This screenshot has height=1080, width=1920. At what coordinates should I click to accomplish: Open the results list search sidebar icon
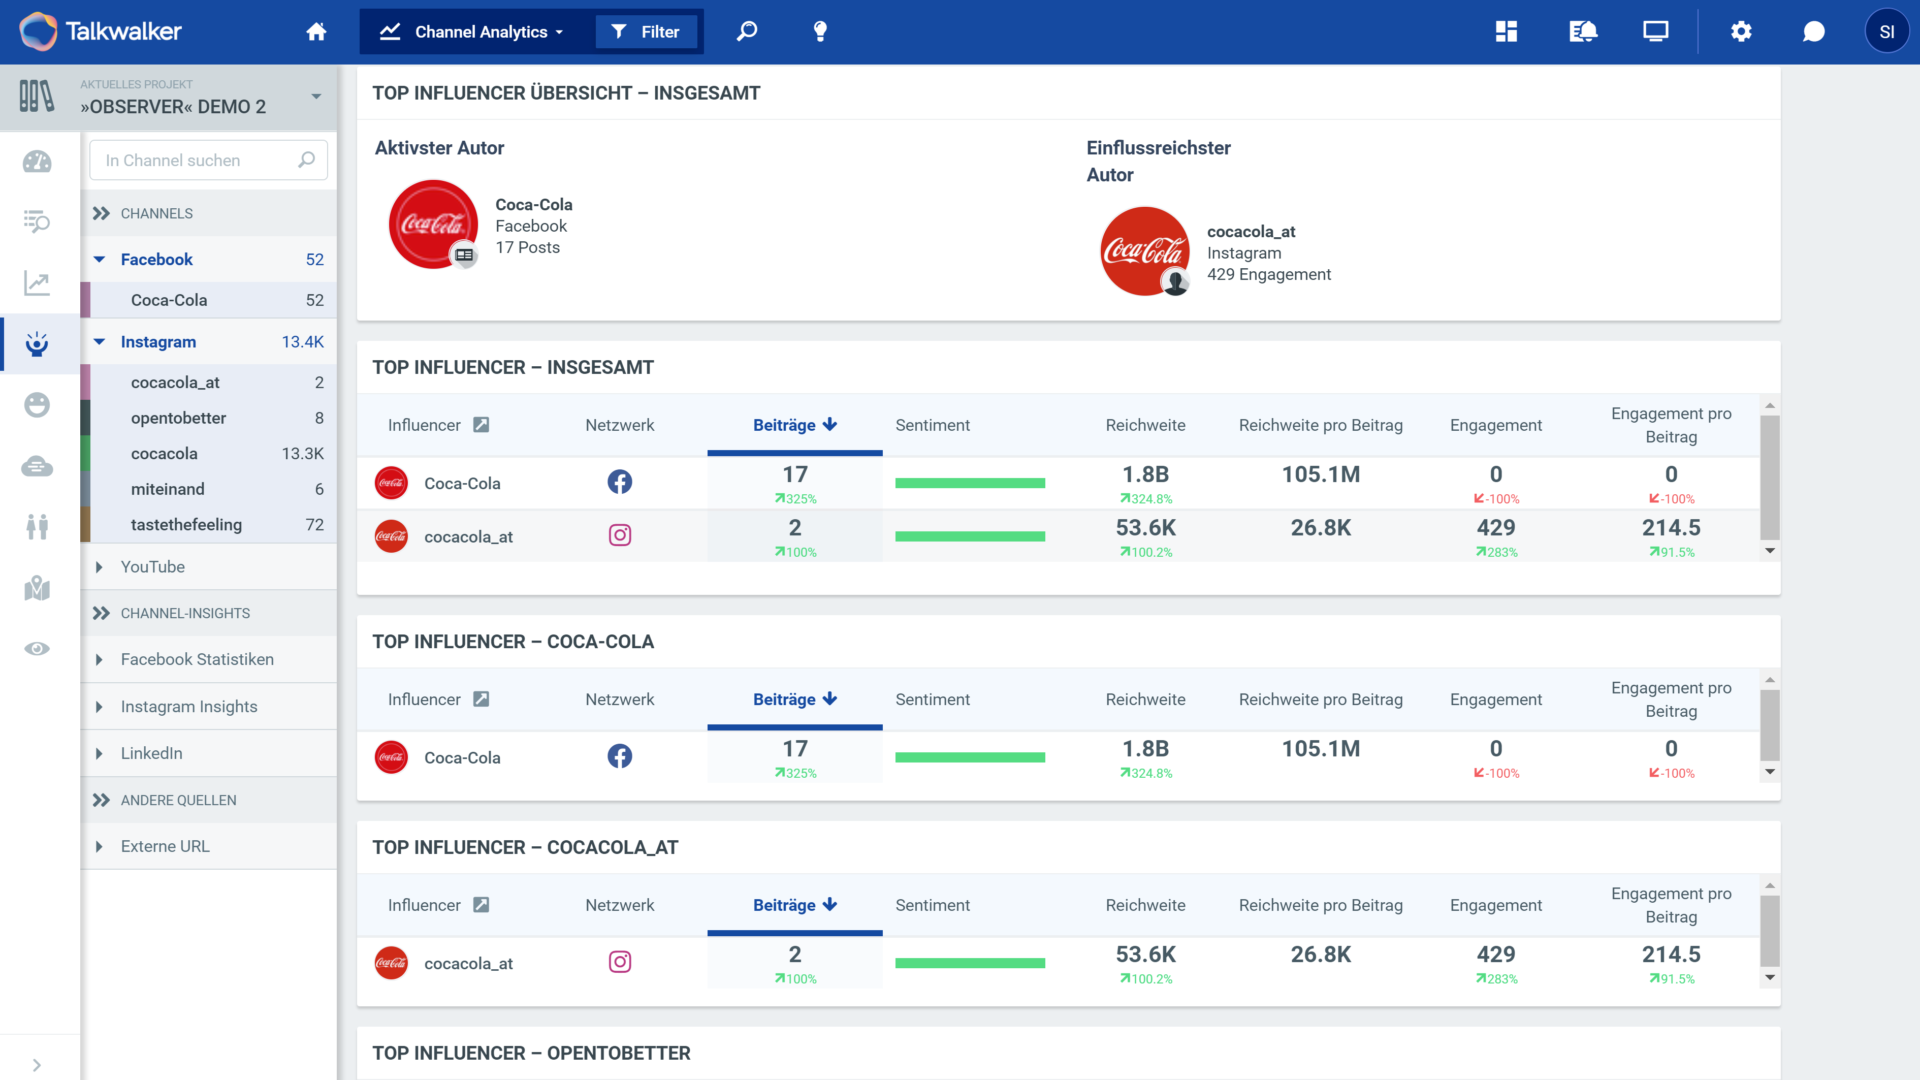coord(37,222)
